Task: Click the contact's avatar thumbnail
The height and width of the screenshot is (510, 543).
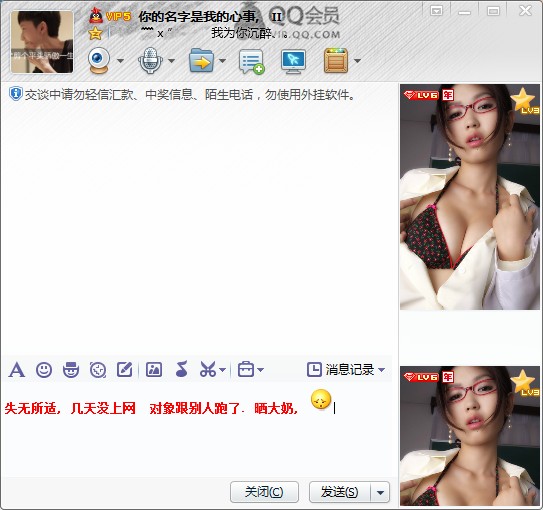Action: (42, 42)
